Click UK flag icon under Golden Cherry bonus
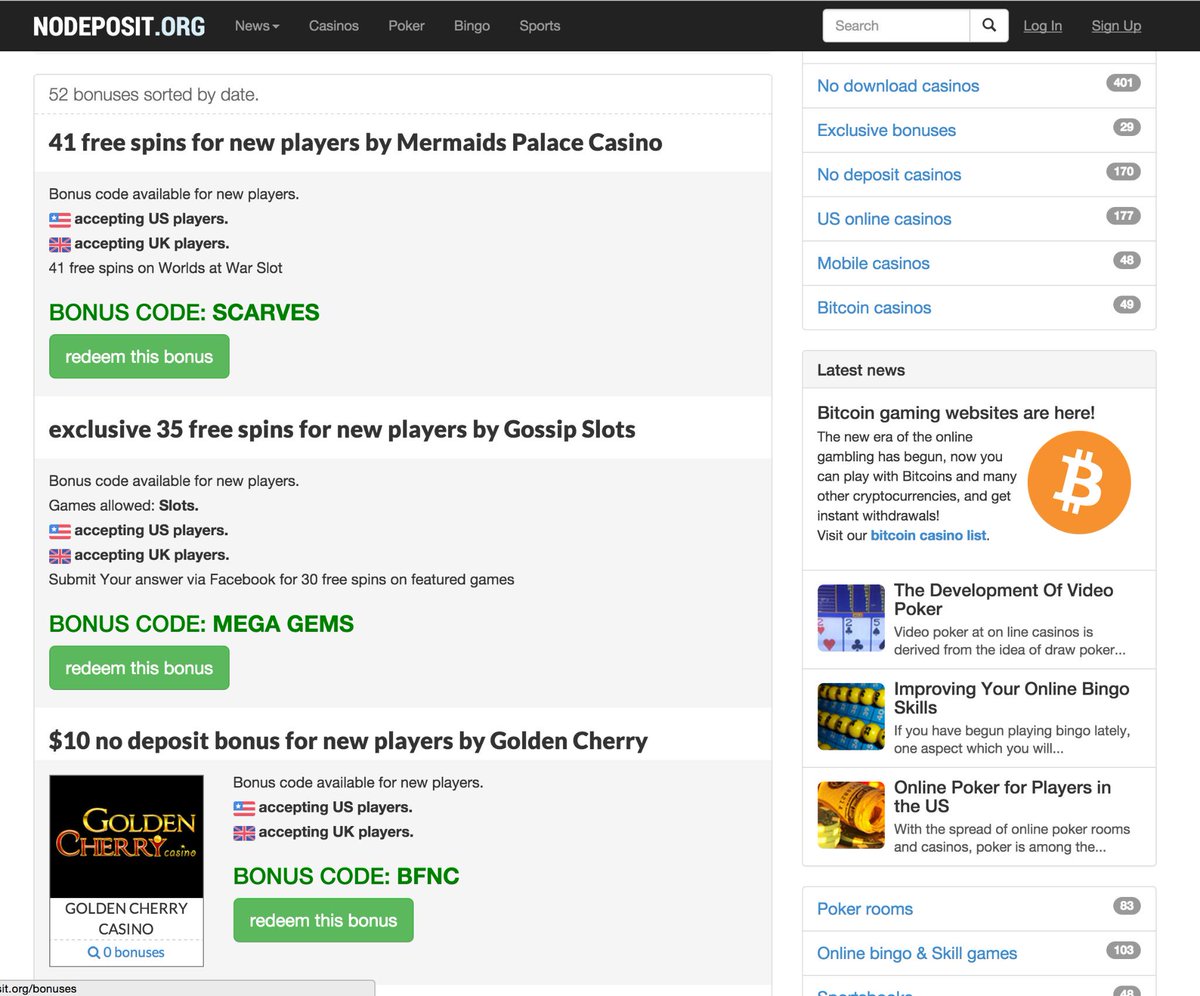 coord(244,833)
